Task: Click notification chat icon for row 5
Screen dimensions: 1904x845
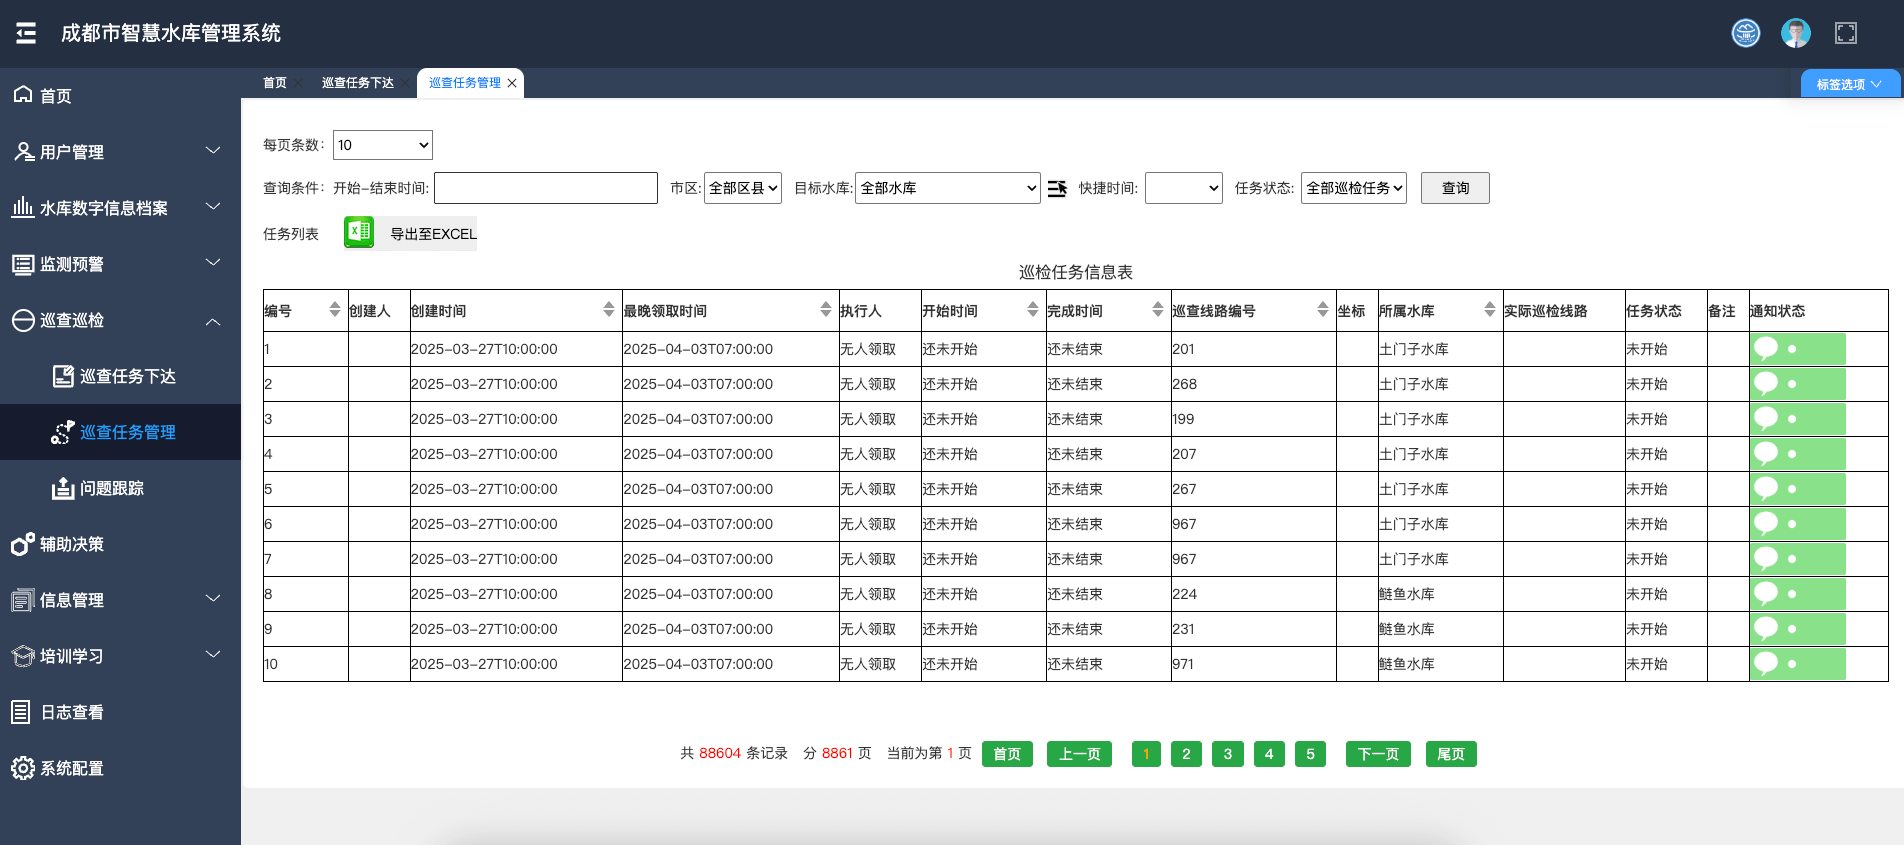Action: pyautogui.click(x=1767, y=488)
